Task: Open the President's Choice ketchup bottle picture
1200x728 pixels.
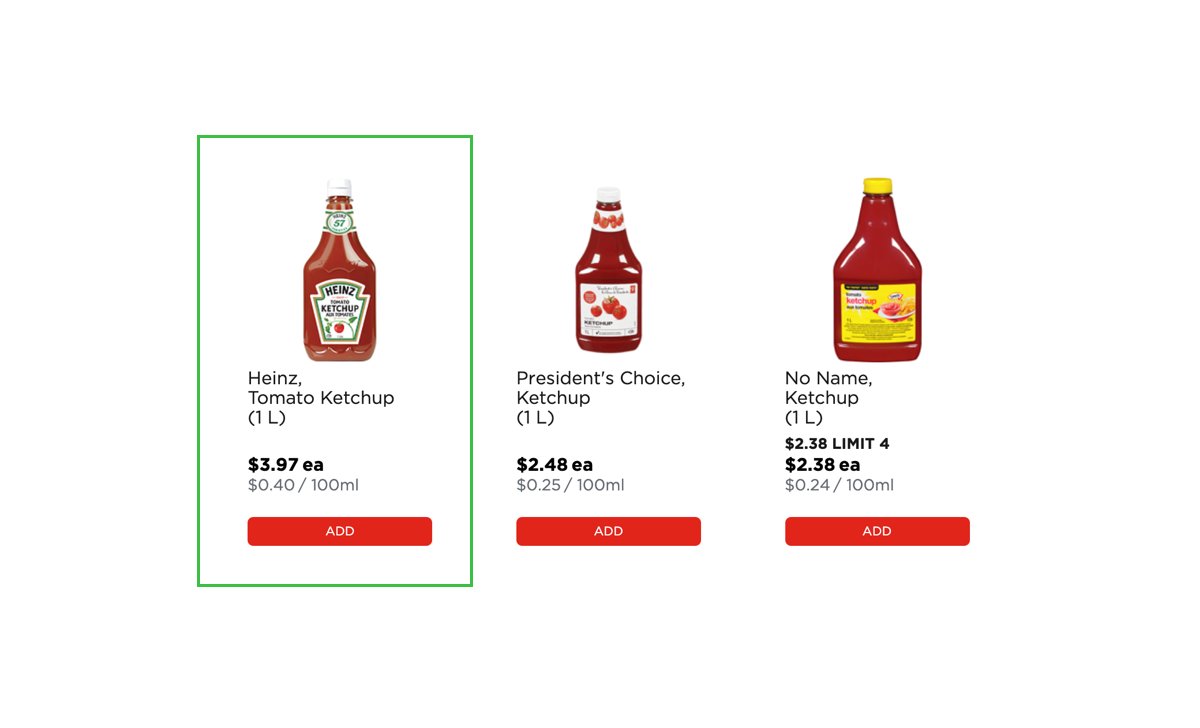Action: 608,271
